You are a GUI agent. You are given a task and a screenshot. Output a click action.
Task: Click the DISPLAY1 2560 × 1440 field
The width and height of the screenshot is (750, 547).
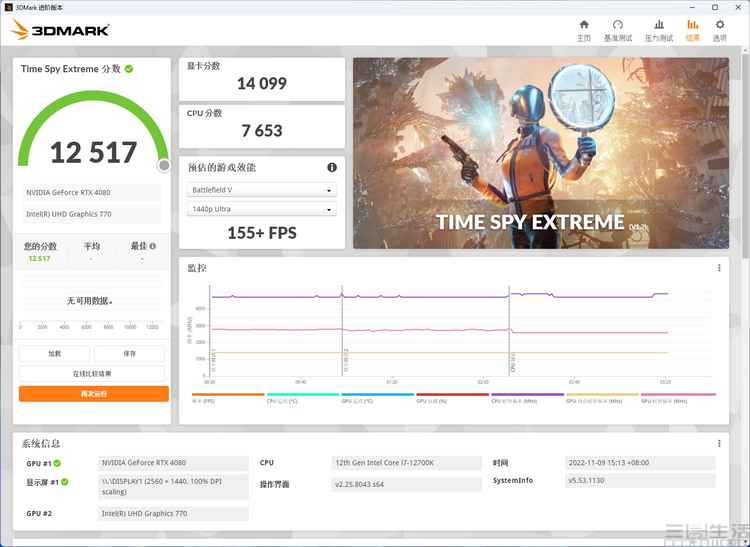(173, 487)
